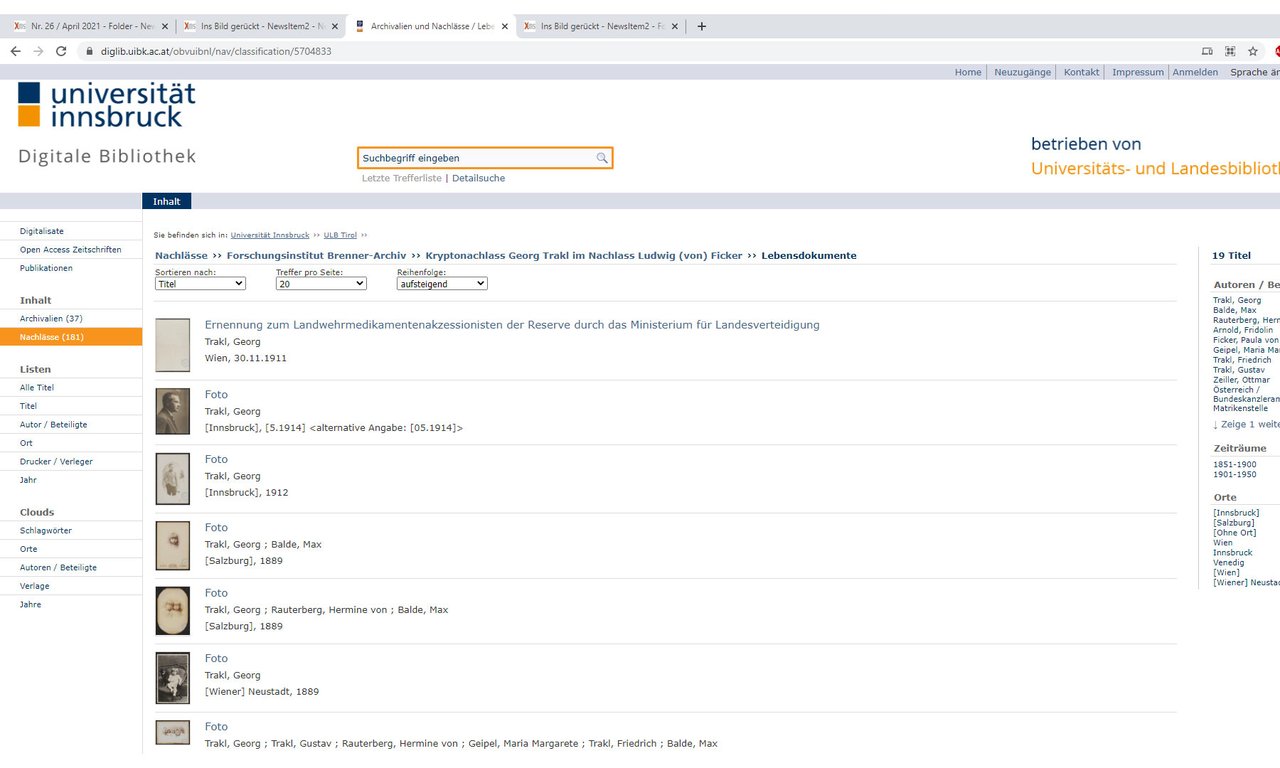Viewport: 1280px width, 768px height.
Task: Reload the page with the refresh icon
Action: pos(61,51)
